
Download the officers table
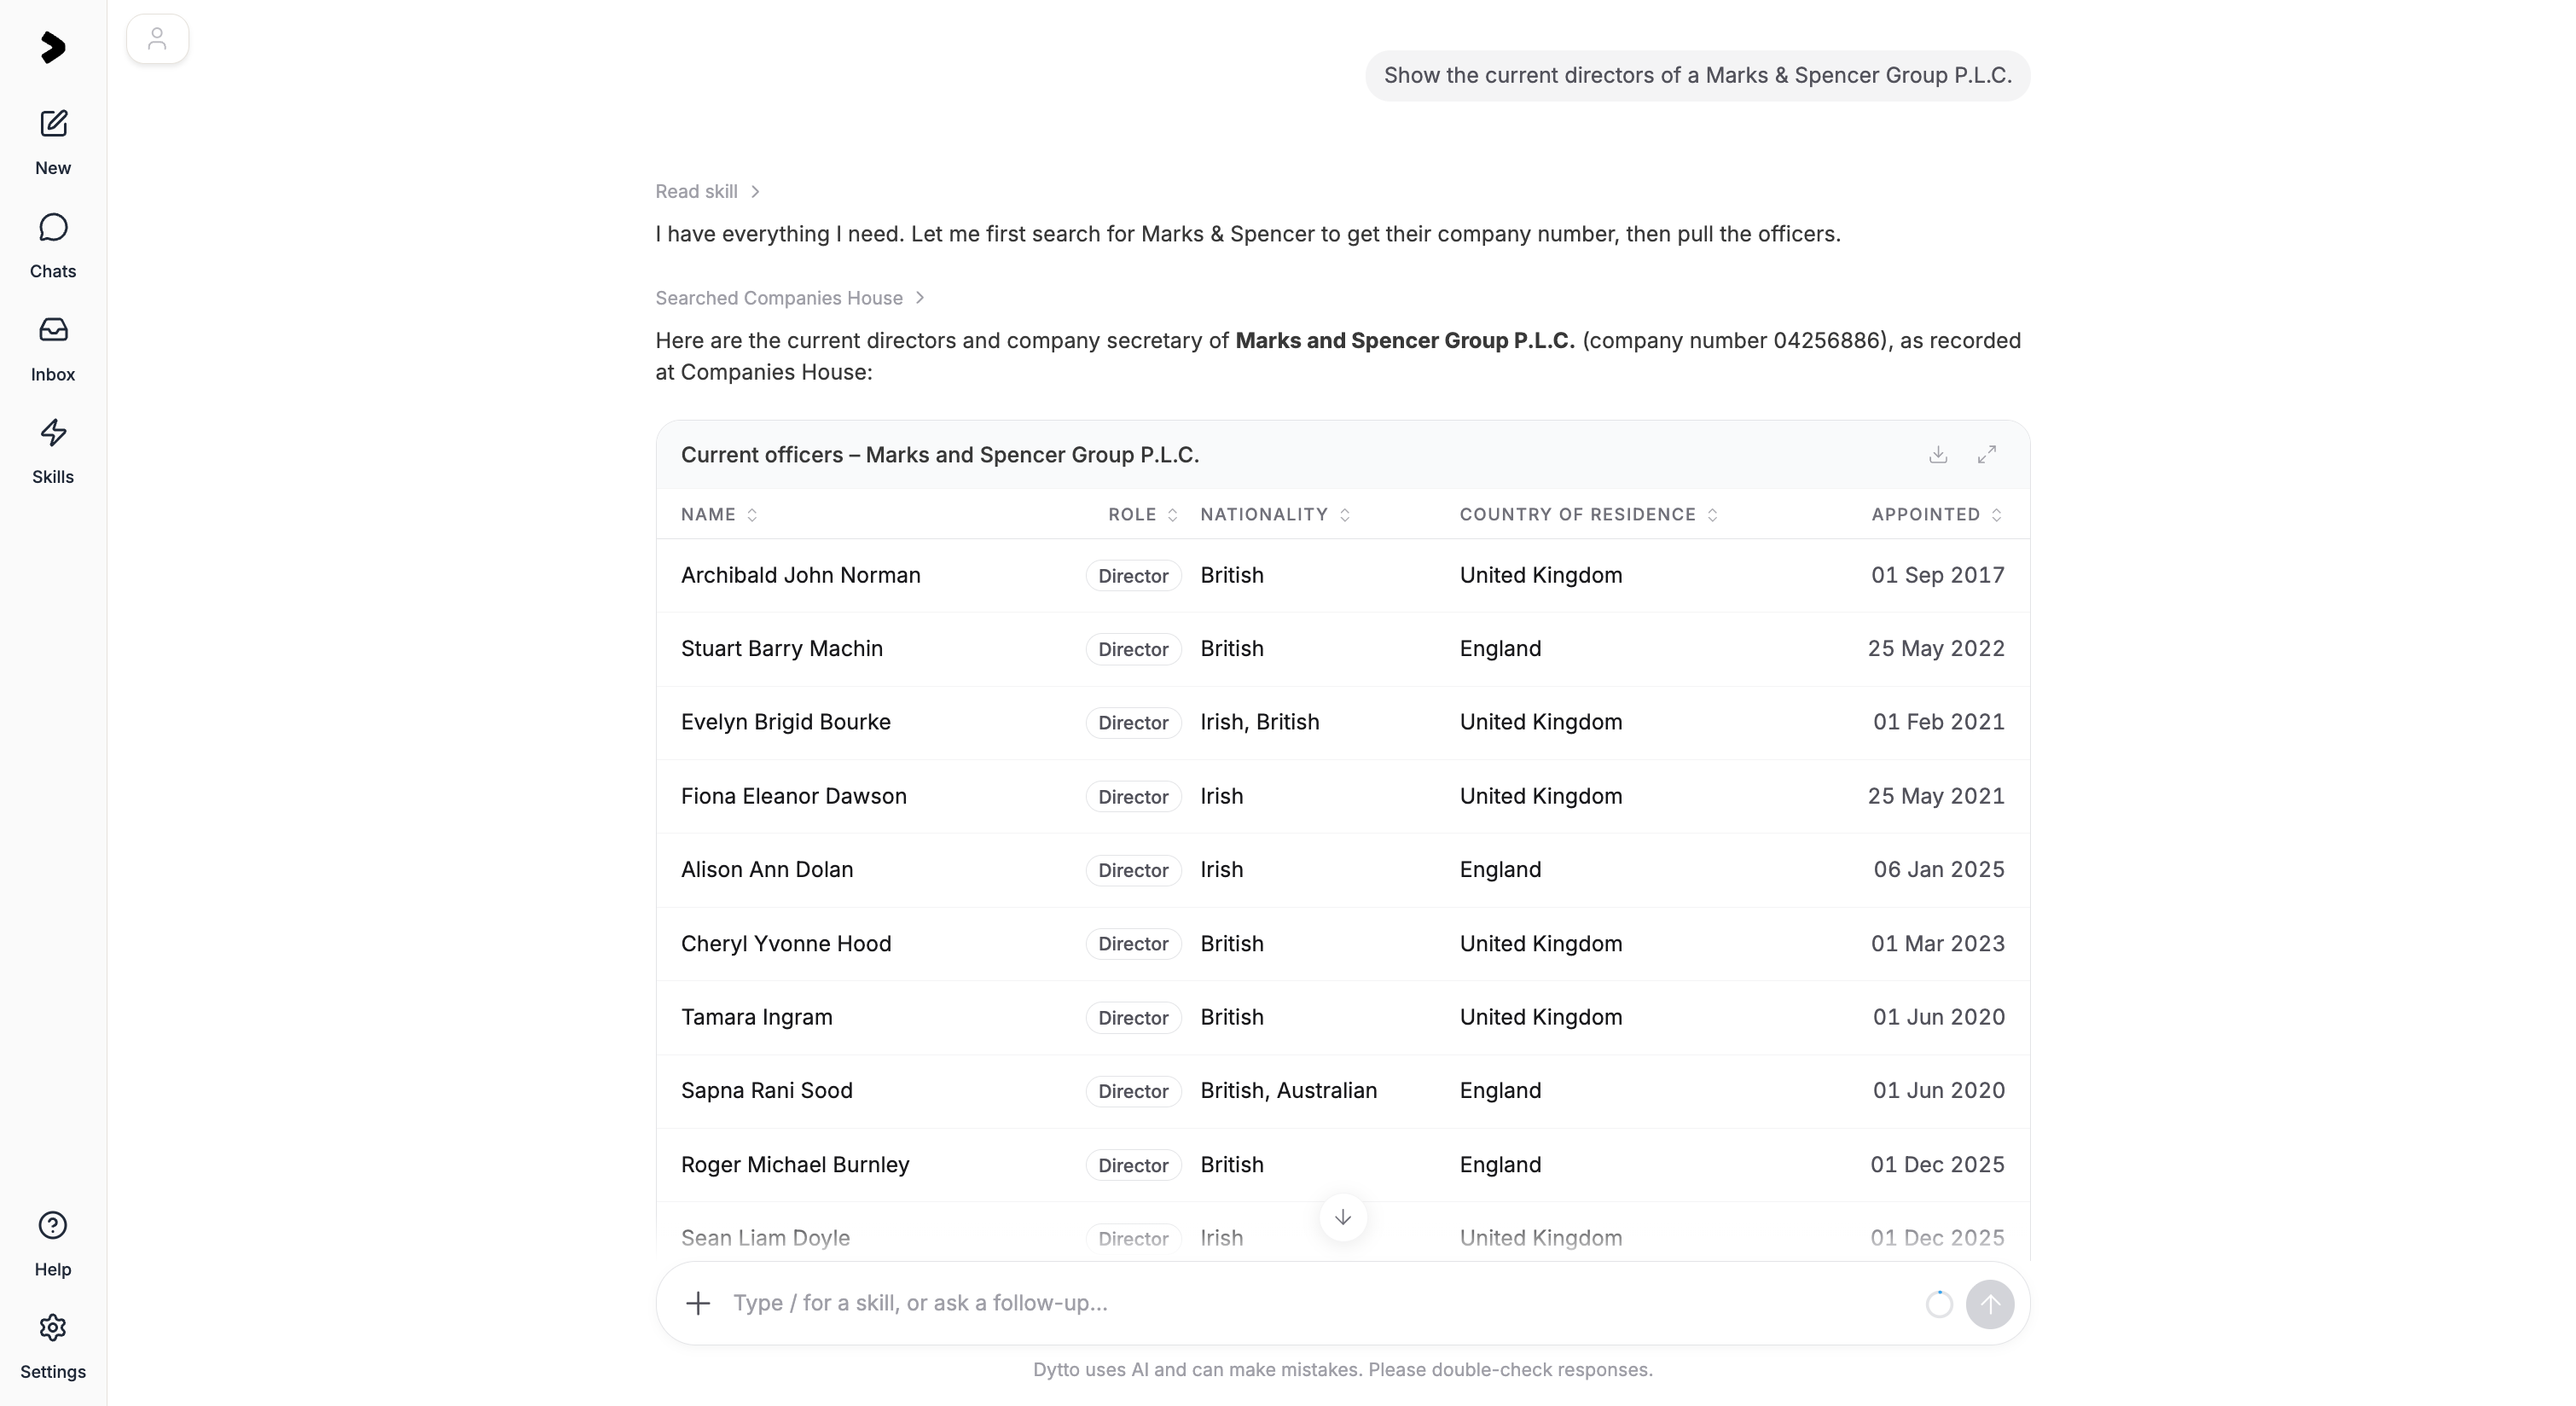point(1938,455)
